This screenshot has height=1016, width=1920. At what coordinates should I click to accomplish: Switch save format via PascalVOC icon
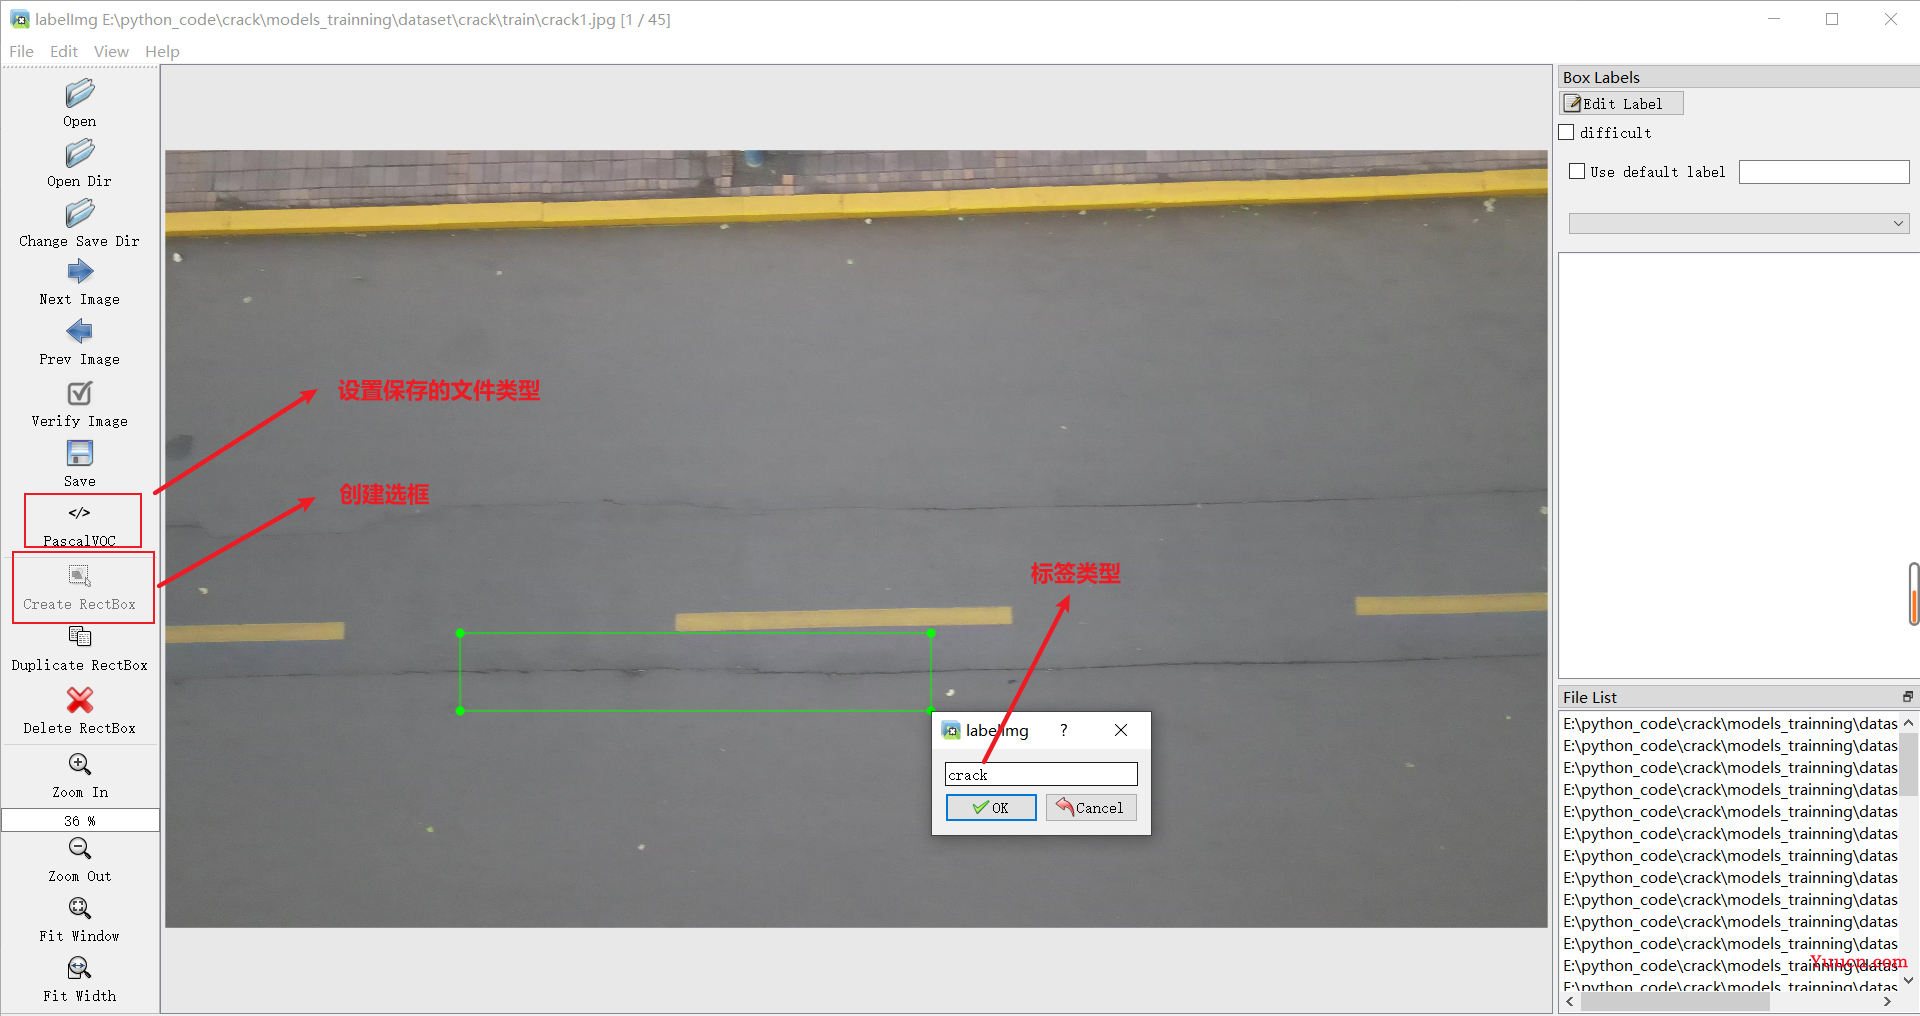coord(80,513)
